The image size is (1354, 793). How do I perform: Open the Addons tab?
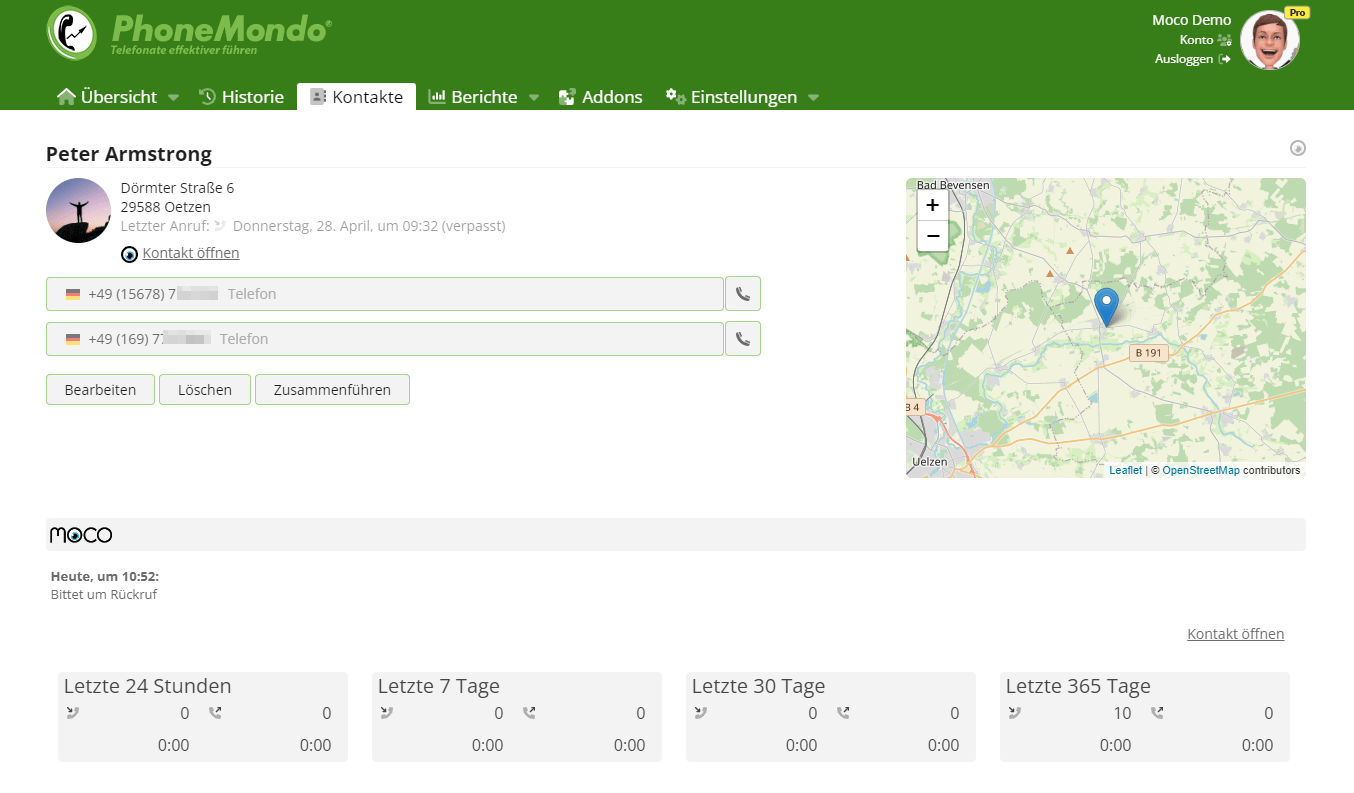click(600, 97)
